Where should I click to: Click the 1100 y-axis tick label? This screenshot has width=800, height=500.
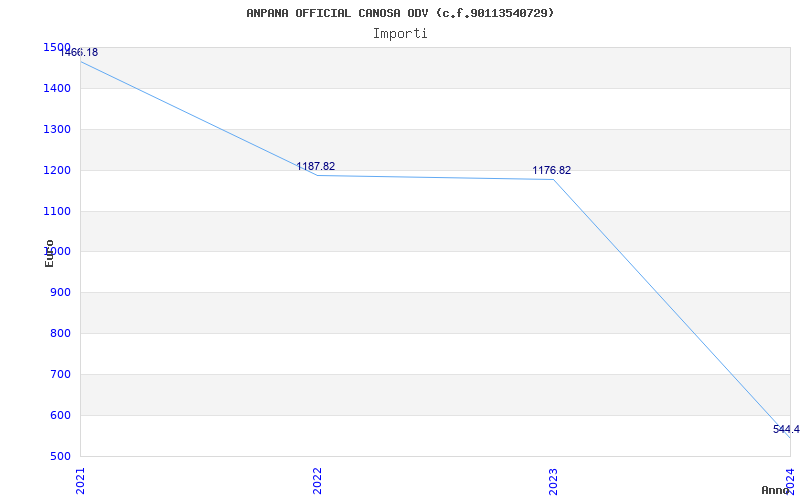(x=57, y=211)
